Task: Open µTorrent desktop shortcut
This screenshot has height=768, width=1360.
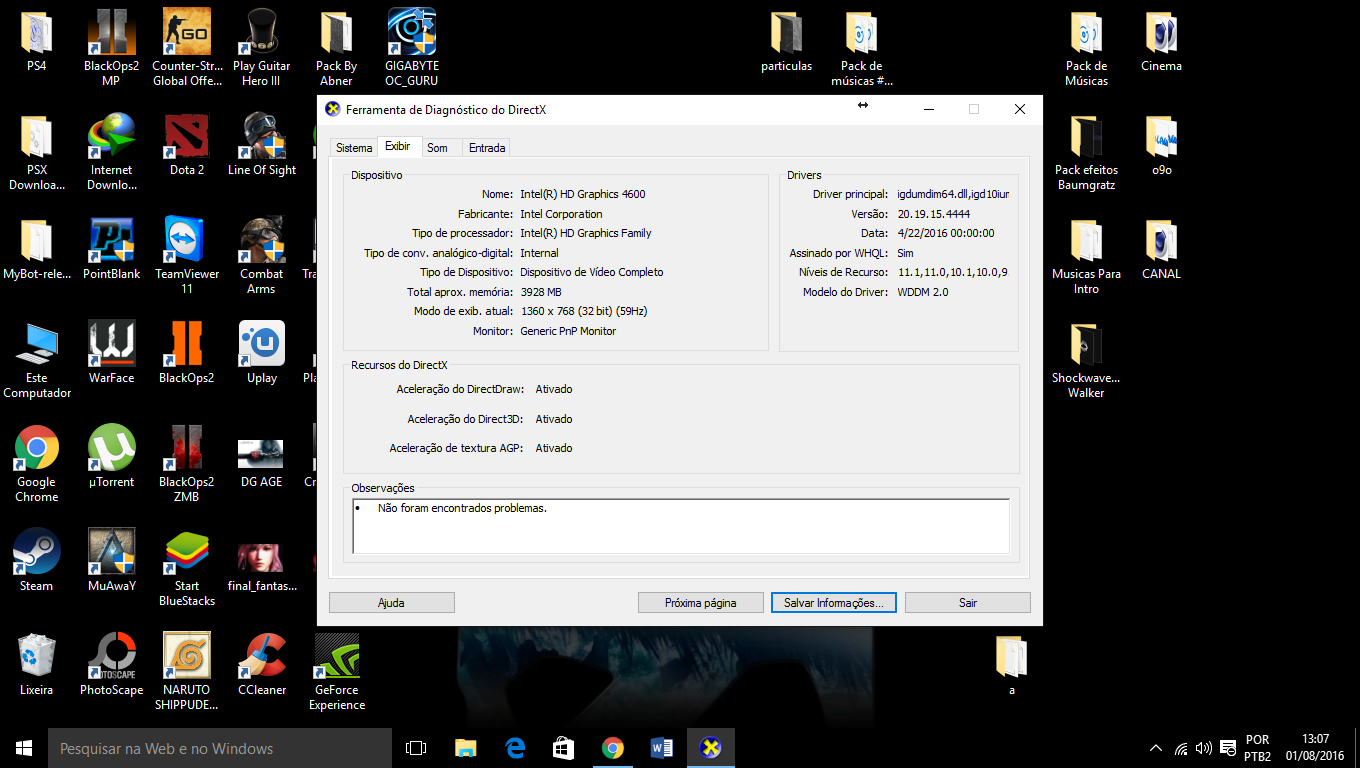Action: [112, 457]
